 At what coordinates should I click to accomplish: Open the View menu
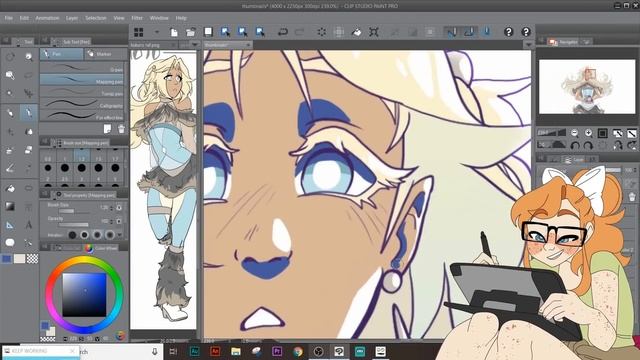pyautogui.click(x=119, y=18)
